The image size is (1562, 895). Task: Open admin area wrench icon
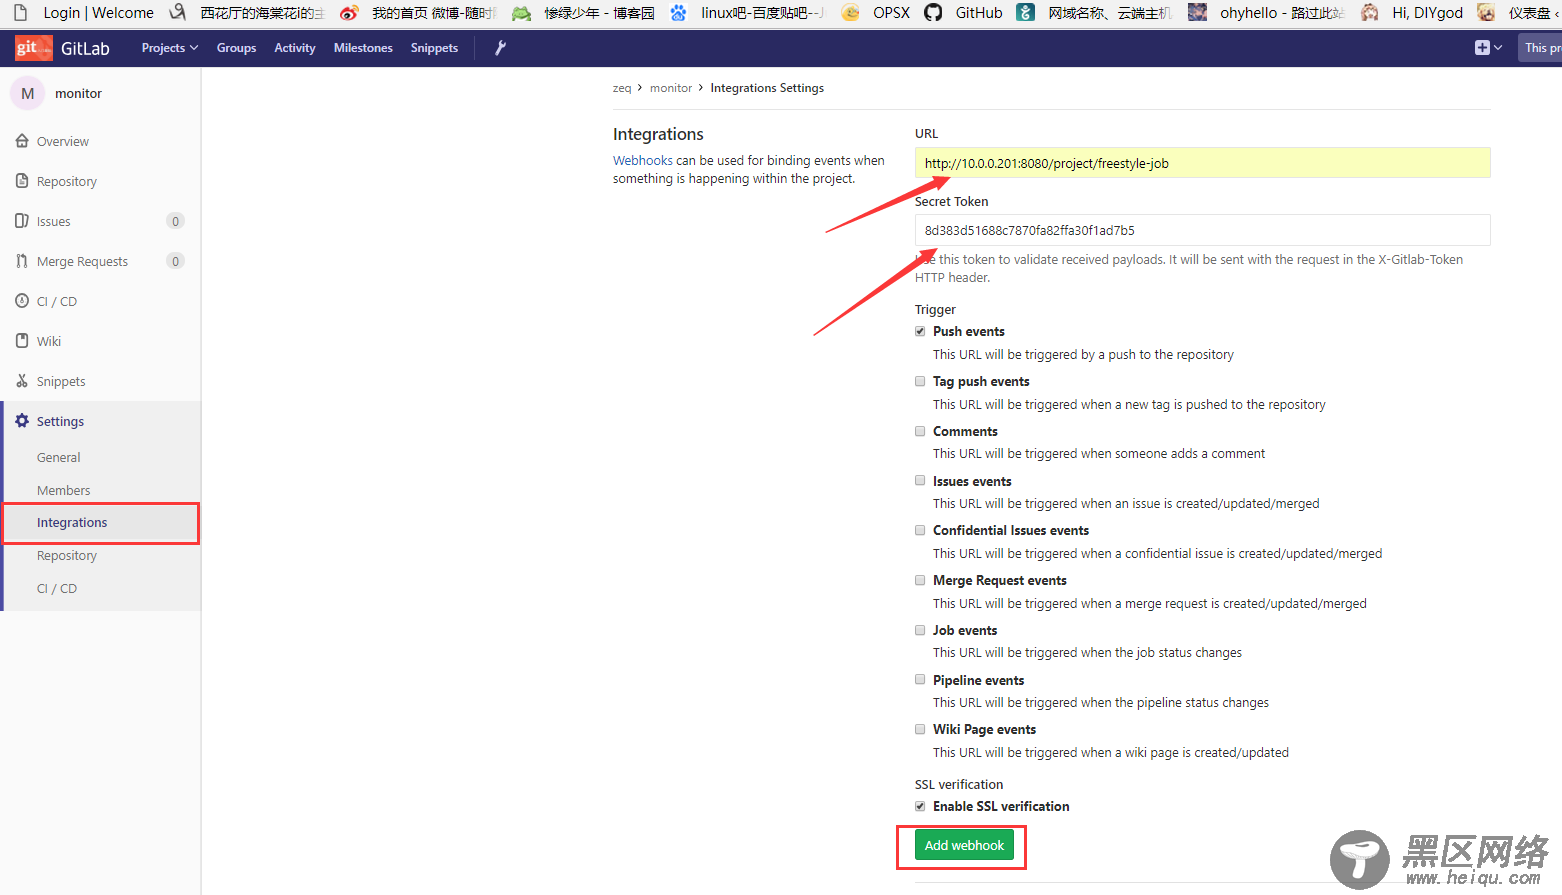point(500,48)
